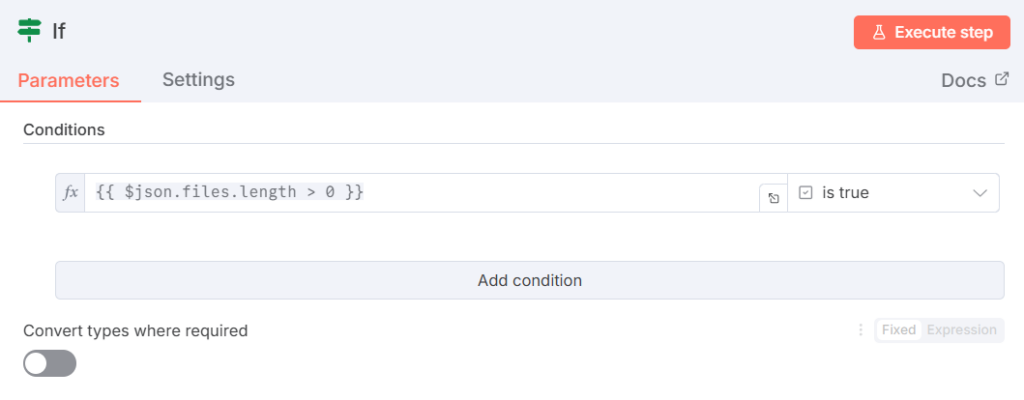Click the flask icon on Execute step
The width and height of the screenshot is (1024, 400).
[879, 32]
